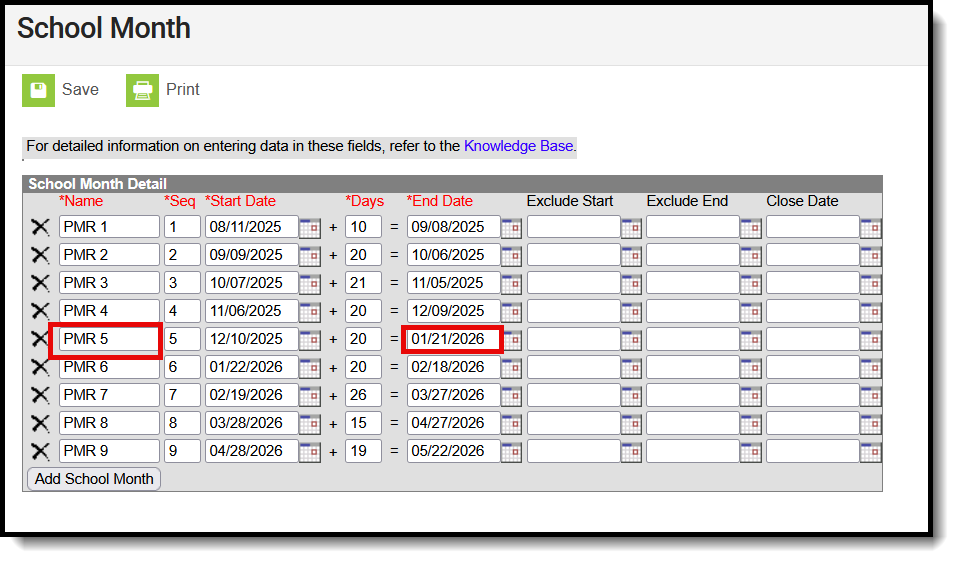This screenshot has width=958, height=562.
Task: Open End Date calendar for PMR 2
Action: pos(511,256)
